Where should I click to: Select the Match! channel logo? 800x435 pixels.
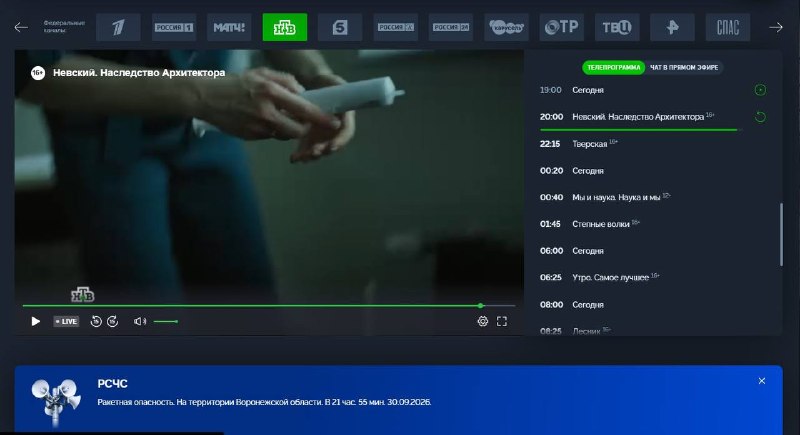coord(229,27)
